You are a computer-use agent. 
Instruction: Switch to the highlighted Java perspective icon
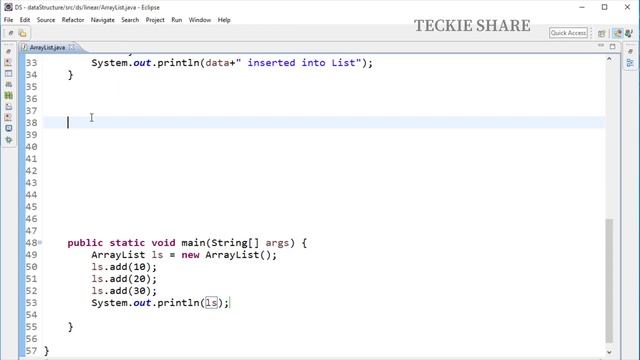618,33
